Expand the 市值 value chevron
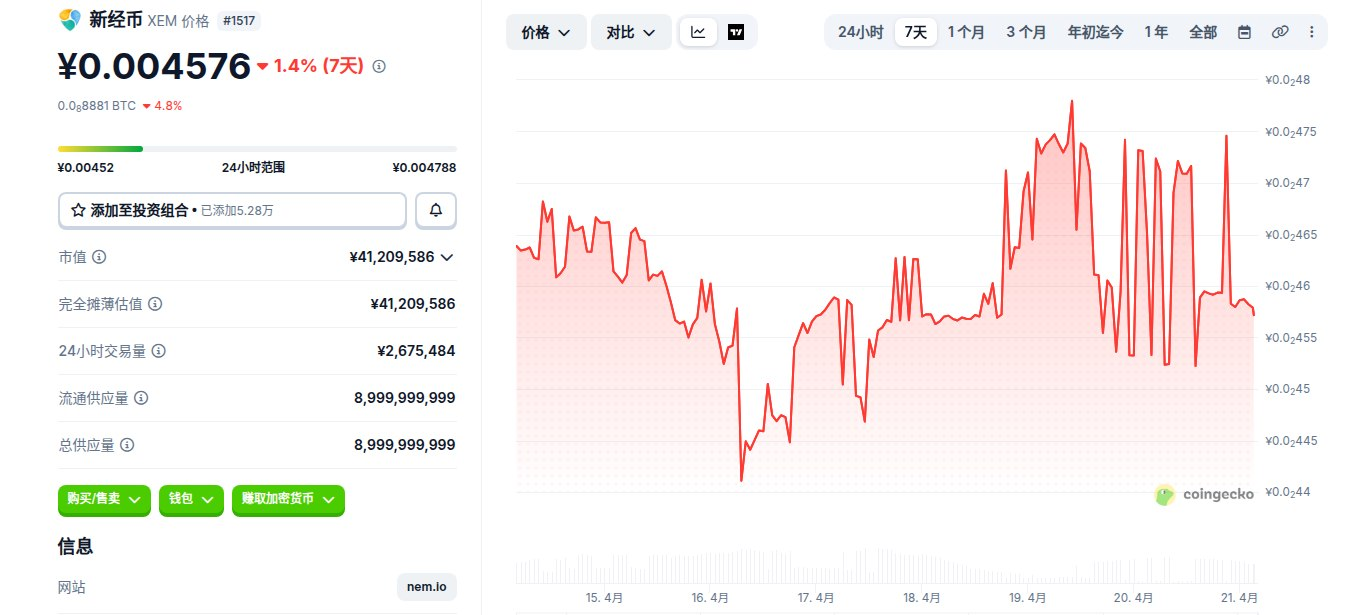The width and height of the screenshot is (1360, 615). pyautogui.click(x=447, y=257)
